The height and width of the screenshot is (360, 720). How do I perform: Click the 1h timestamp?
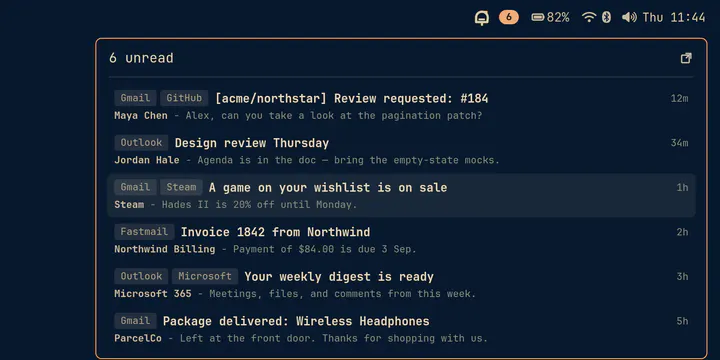coord(682,187)
